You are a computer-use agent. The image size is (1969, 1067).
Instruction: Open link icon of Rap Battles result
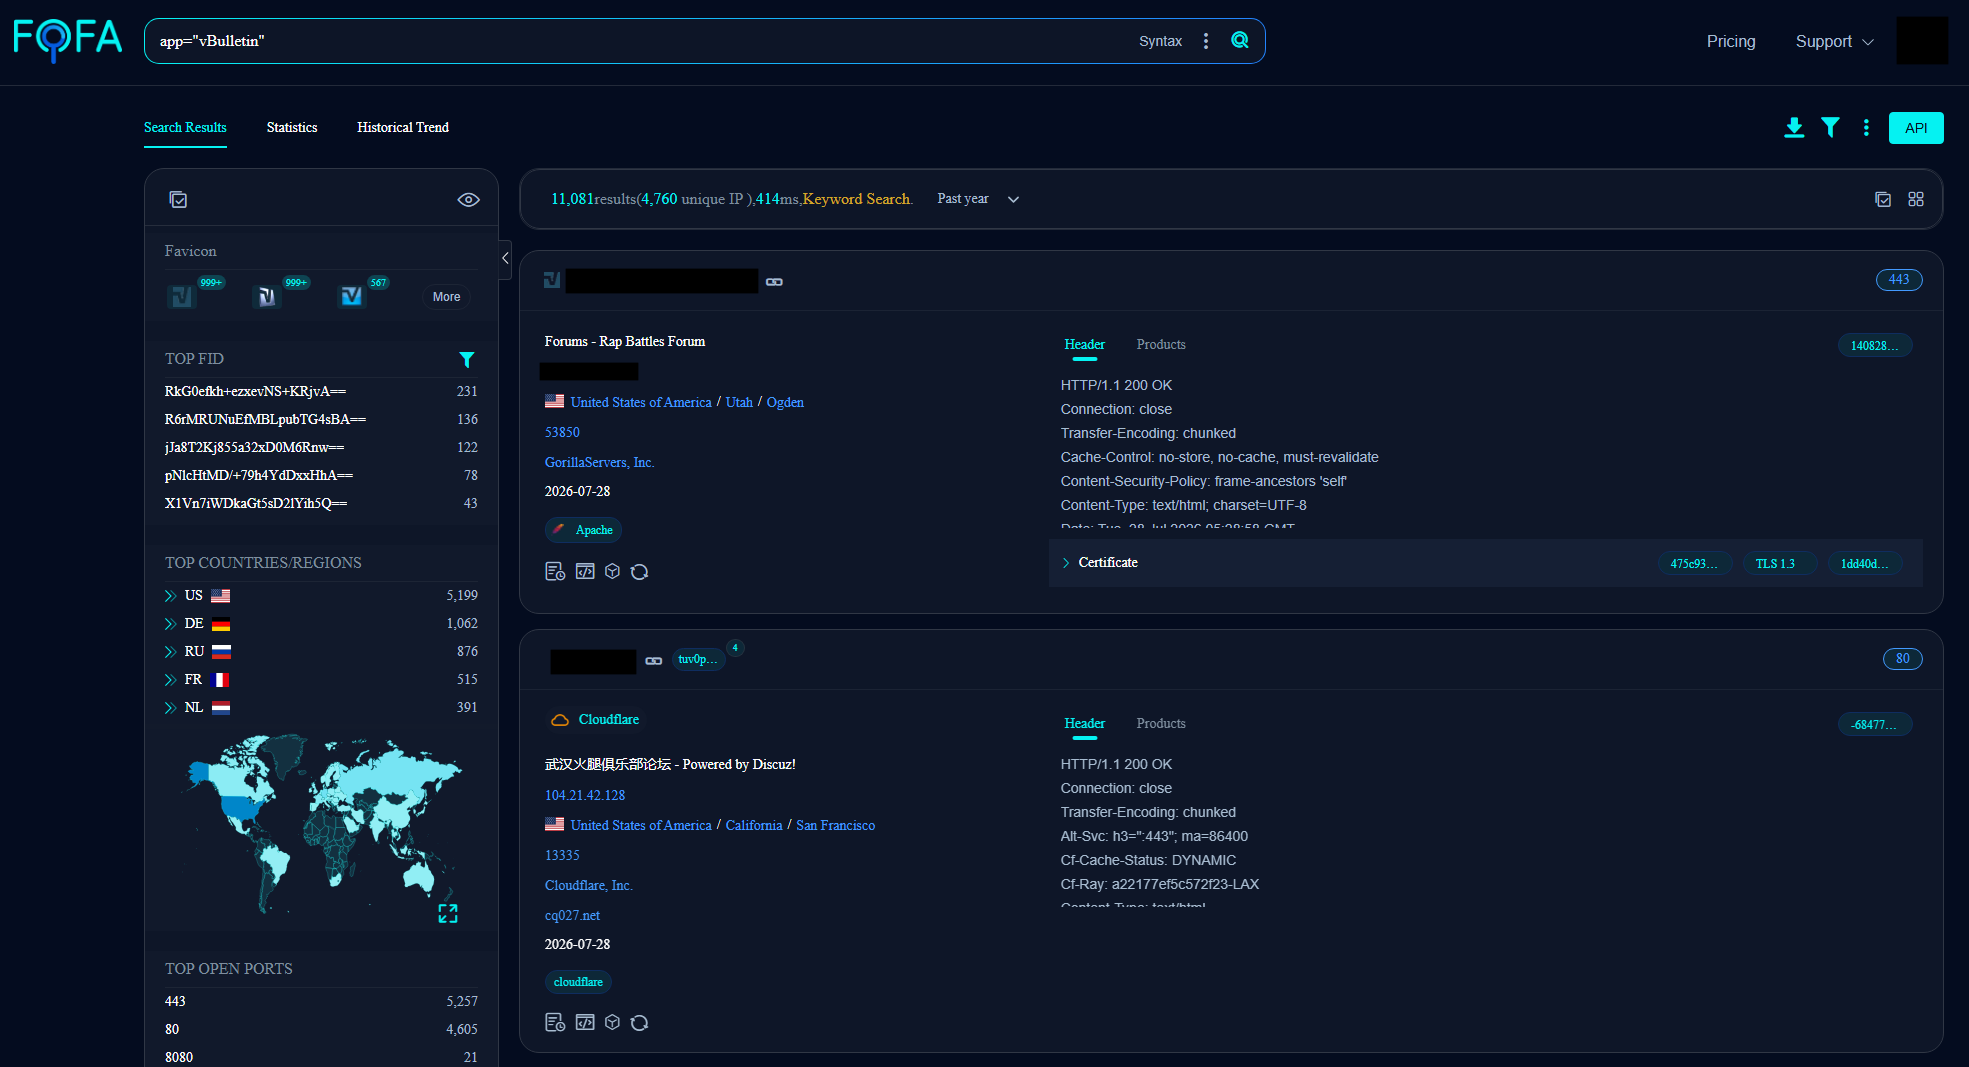click(x=774, y=282)
